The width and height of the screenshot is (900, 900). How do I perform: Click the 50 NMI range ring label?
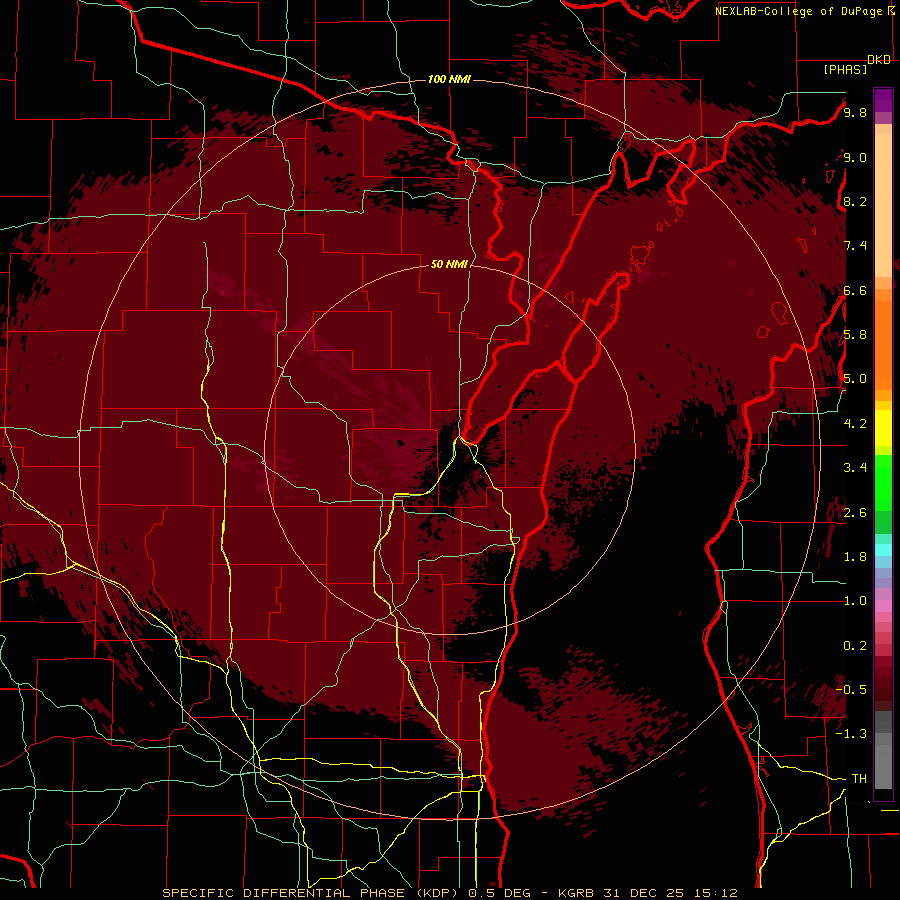449,264
